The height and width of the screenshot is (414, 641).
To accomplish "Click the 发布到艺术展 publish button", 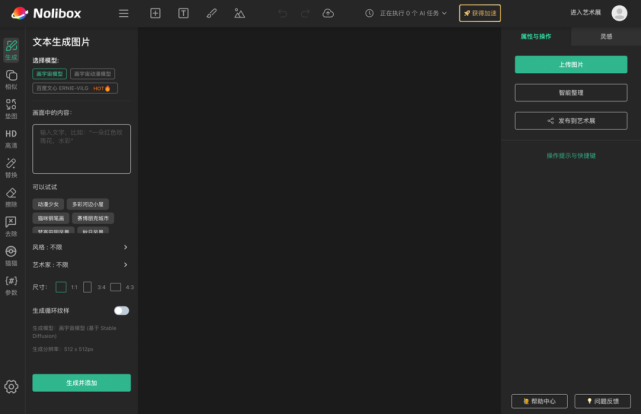I will 571,121.
